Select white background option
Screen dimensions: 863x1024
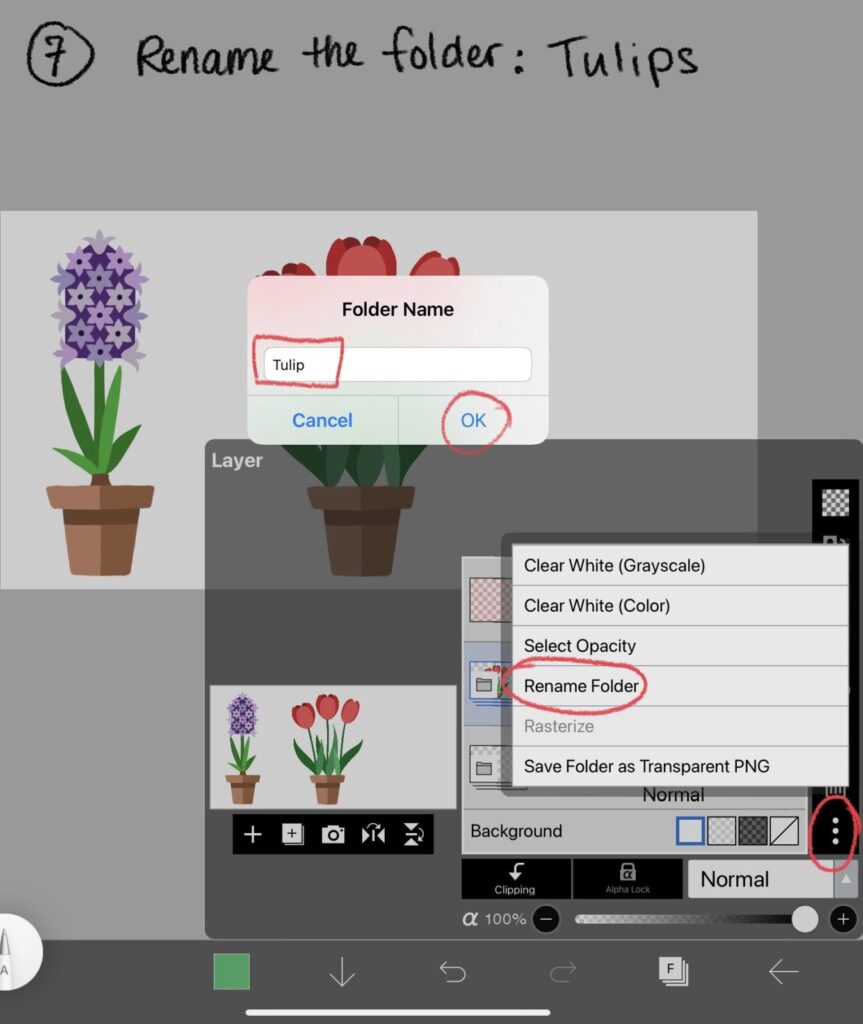690,831
